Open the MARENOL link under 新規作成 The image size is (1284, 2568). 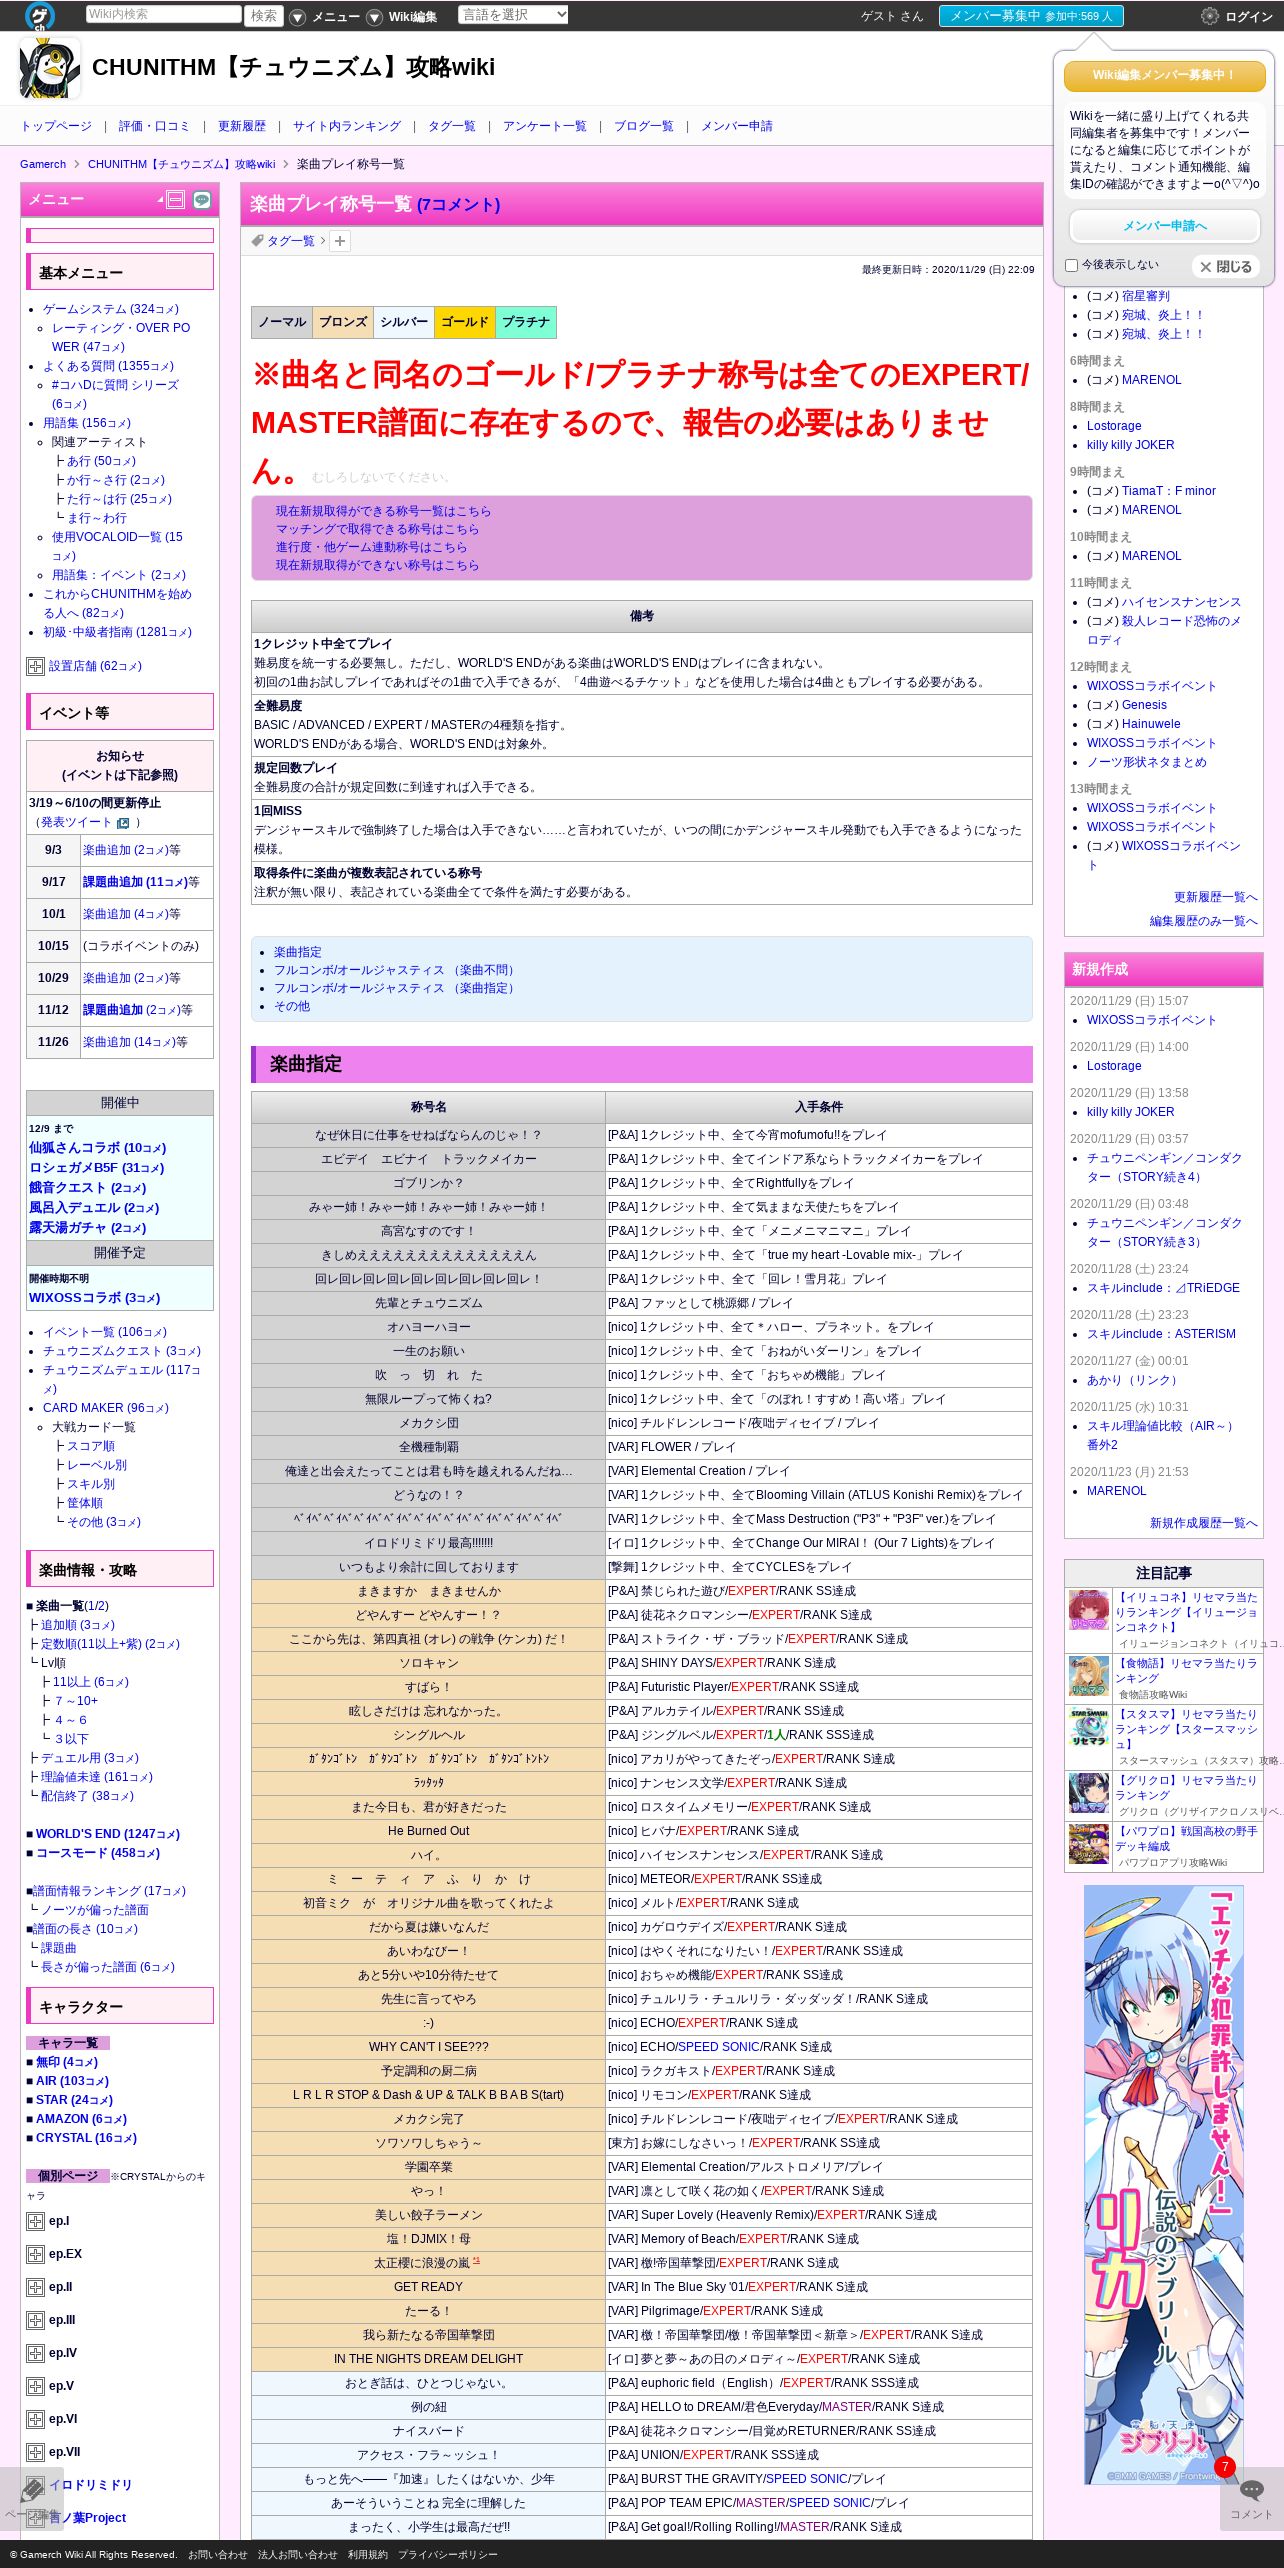(x=1117, y=1491)
